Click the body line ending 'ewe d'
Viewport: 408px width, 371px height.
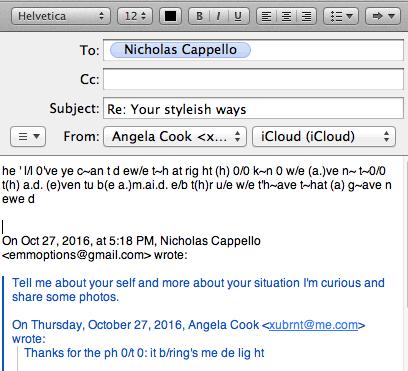[18, 199]
